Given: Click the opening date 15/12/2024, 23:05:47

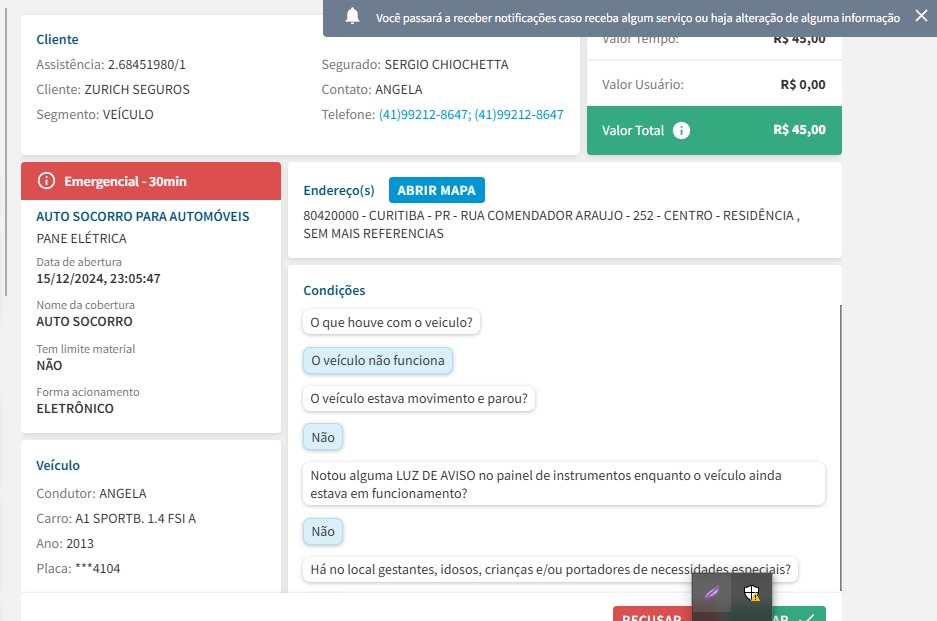Looking at the screenshot, I should click(x=98, y=279).
